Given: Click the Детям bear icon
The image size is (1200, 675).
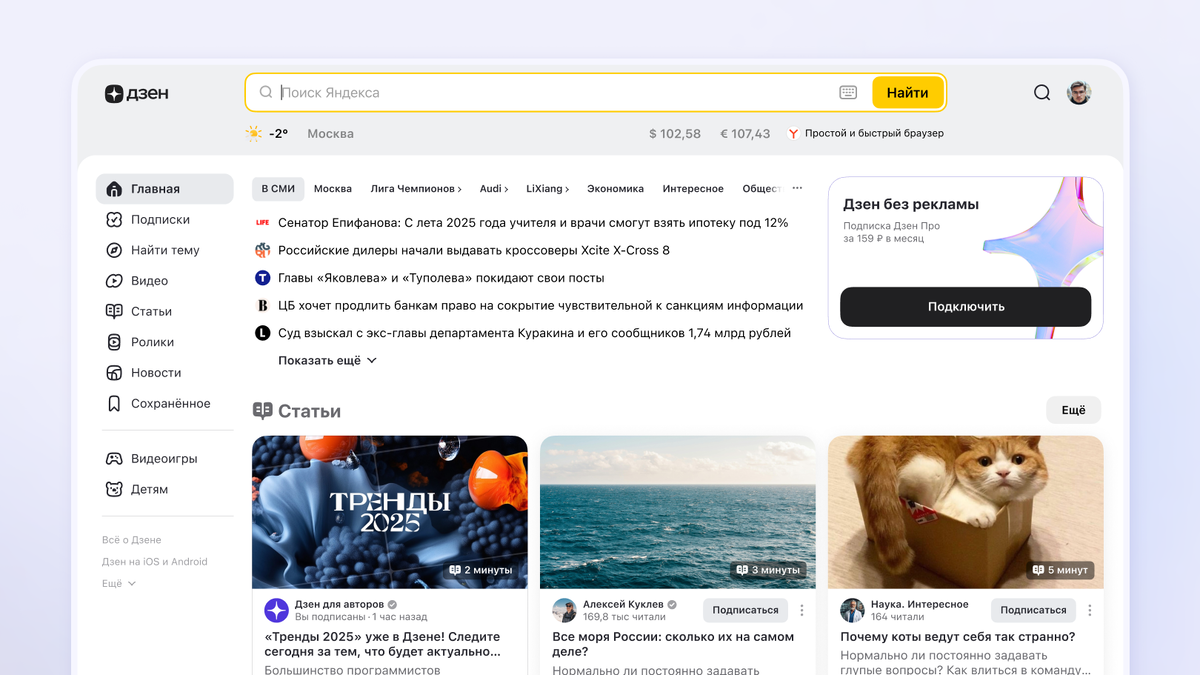Looking at the screenshot, I should [114, 489].
